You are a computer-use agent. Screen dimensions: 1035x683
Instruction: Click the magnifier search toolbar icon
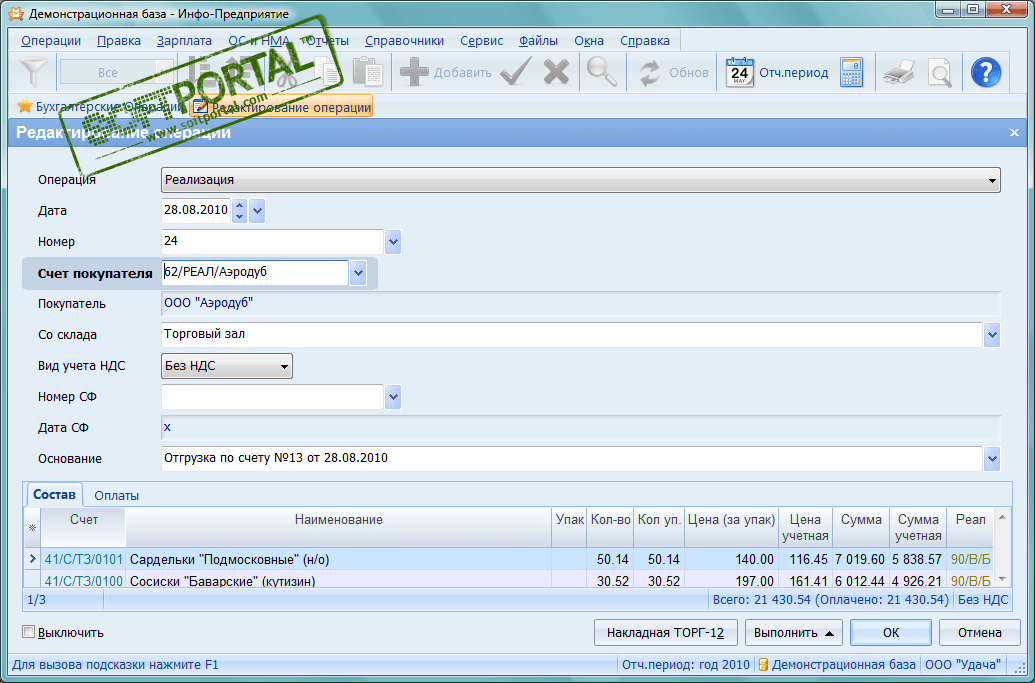click(x=601, y=72)
